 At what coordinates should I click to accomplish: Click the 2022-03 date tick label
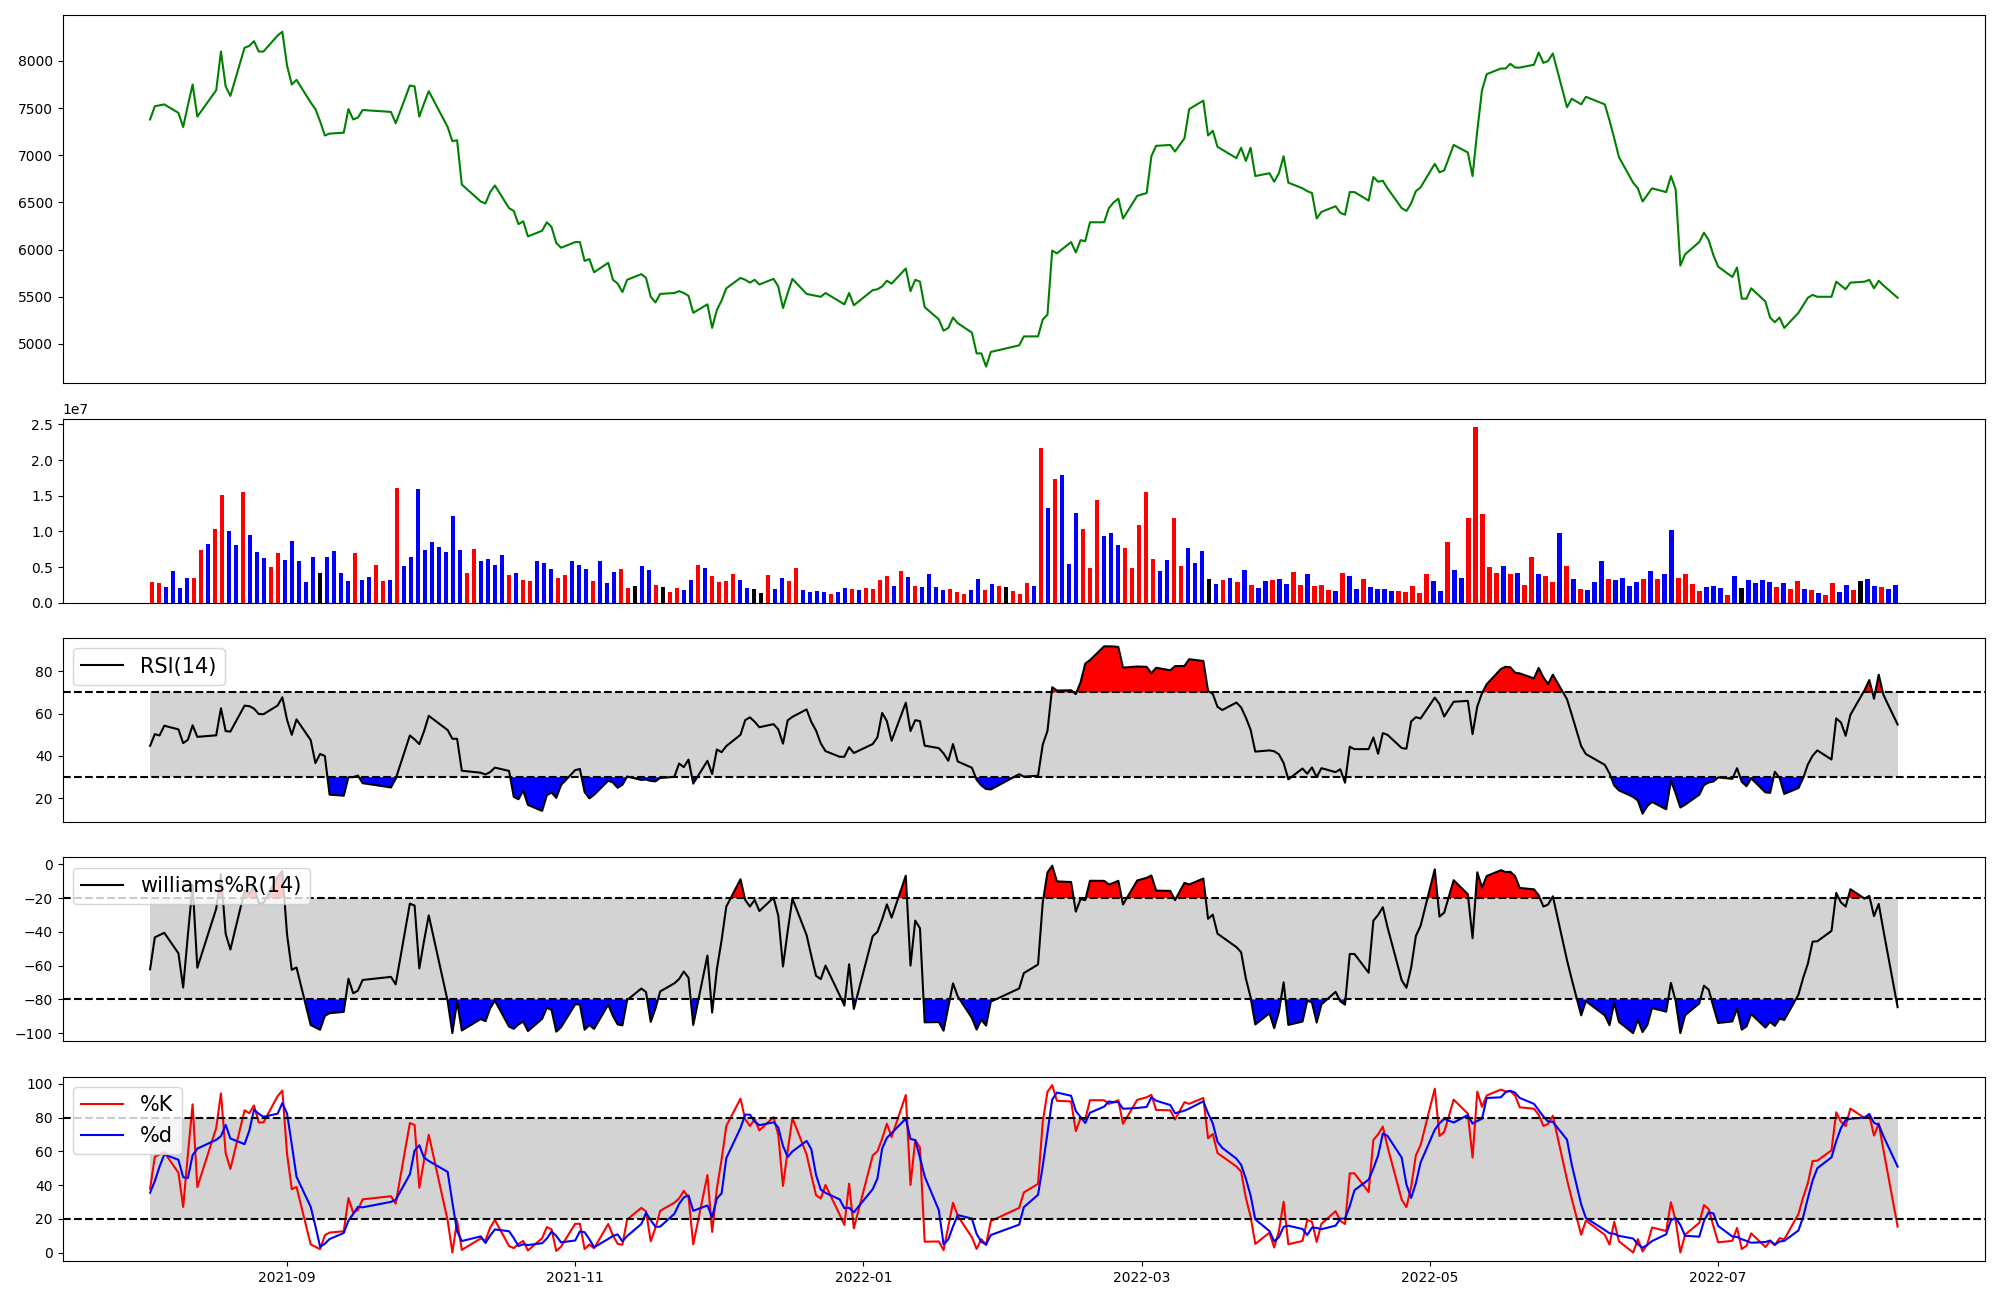[x=1141, y=1277]
